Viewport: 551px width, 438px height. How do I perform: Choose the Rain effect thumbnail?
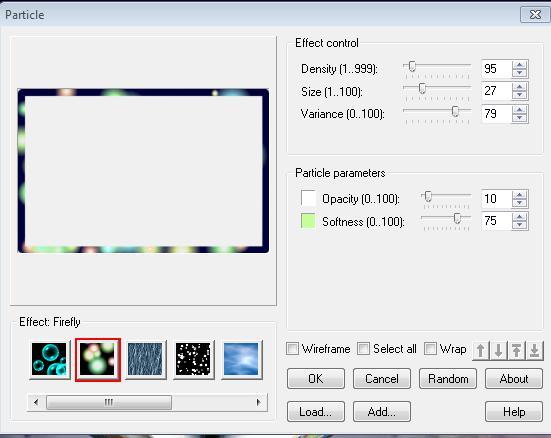click(x=145, y=359)
